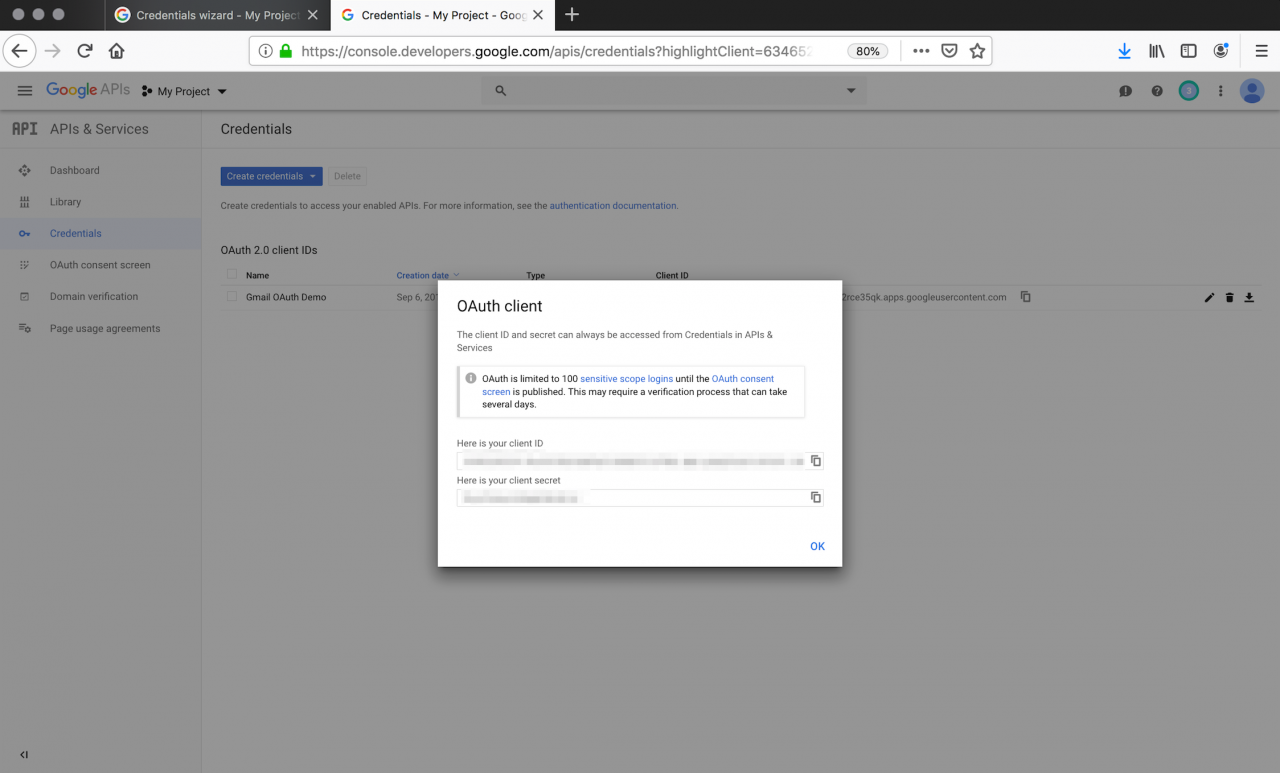The height and width of the screenshot is (773, 1280).
Task: Copy the client ID to clipboard
Action: (815, 460)
